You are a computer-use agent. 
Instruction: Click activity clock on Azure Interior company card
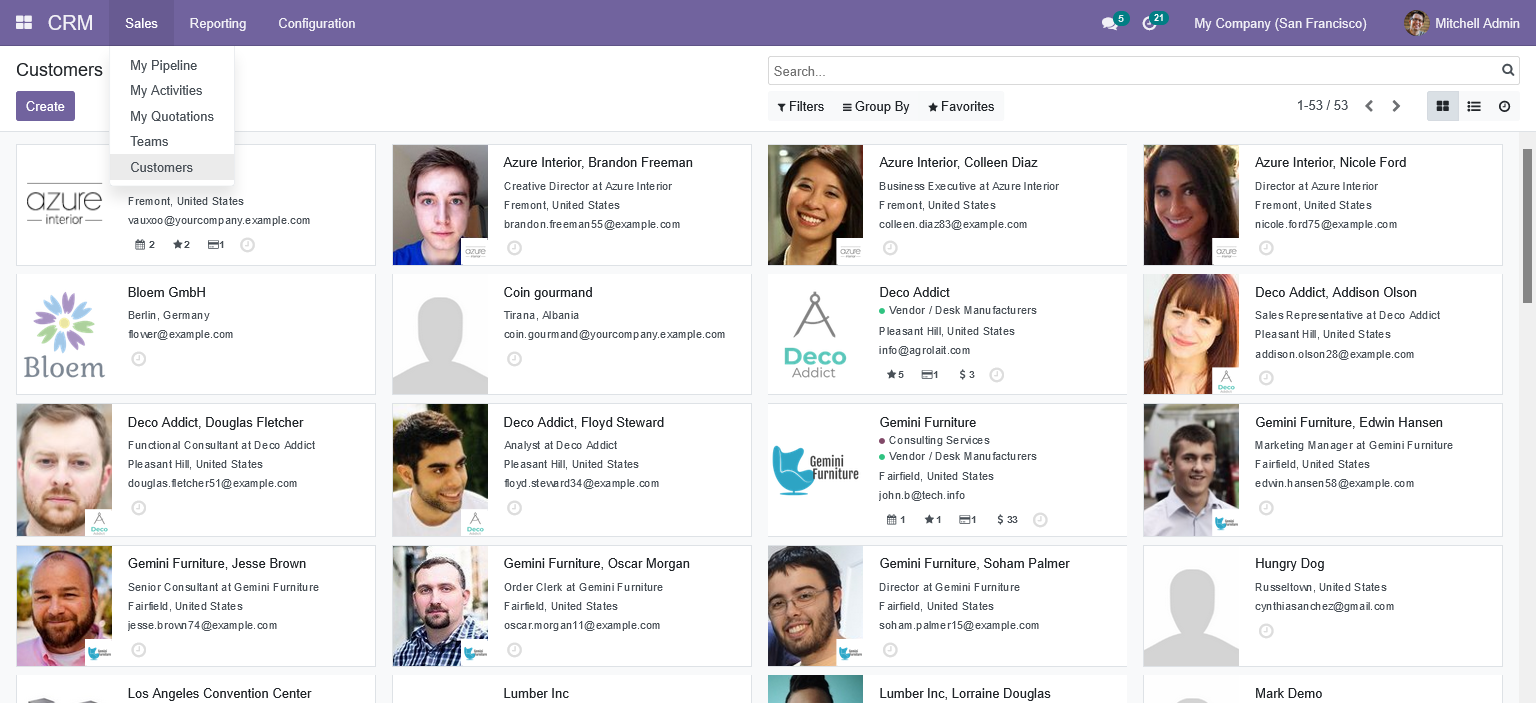[248, 245]
